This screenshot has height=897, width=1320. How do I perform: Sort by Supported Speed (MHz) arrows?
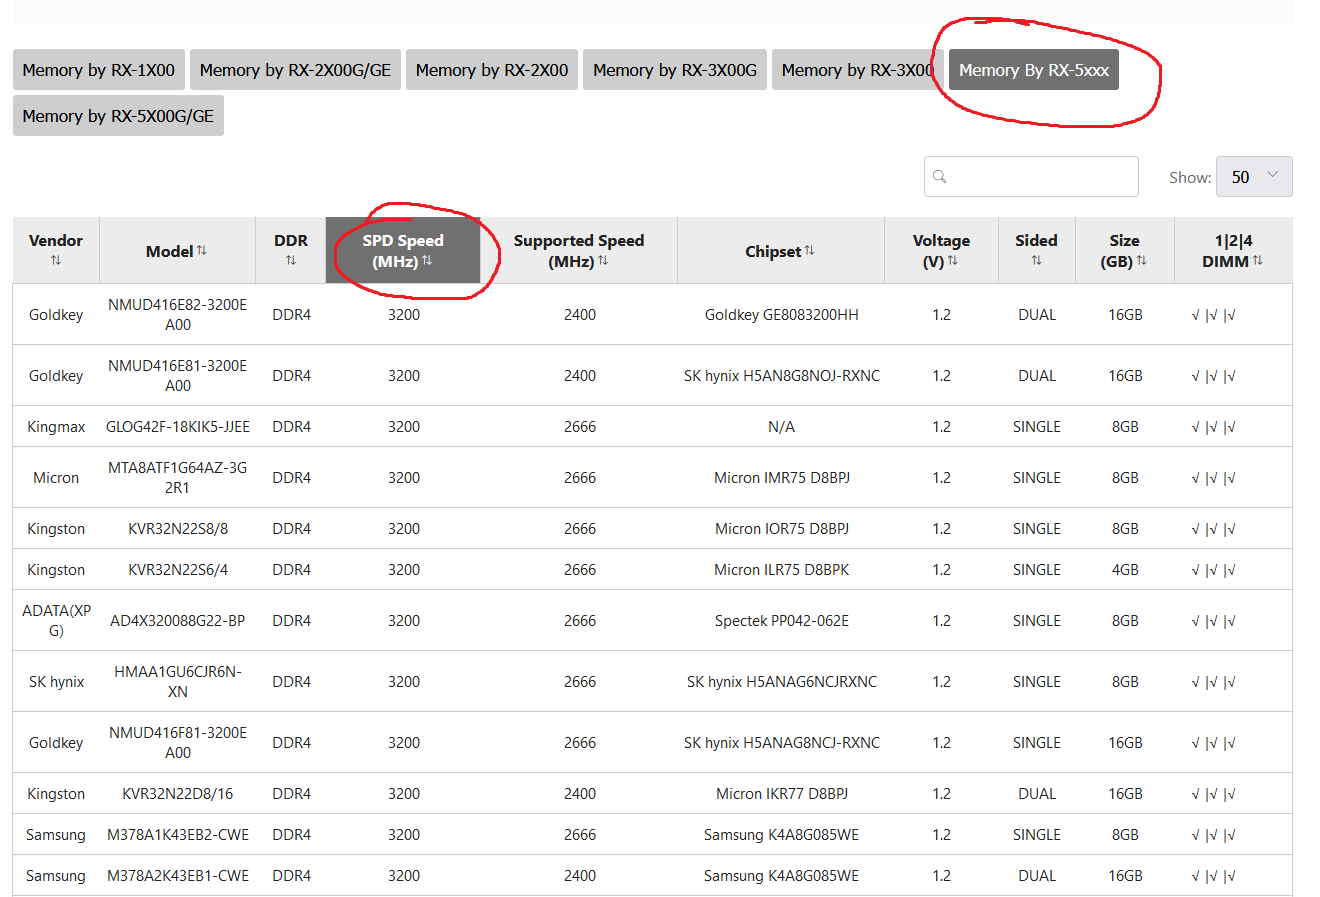pos(603,261)
